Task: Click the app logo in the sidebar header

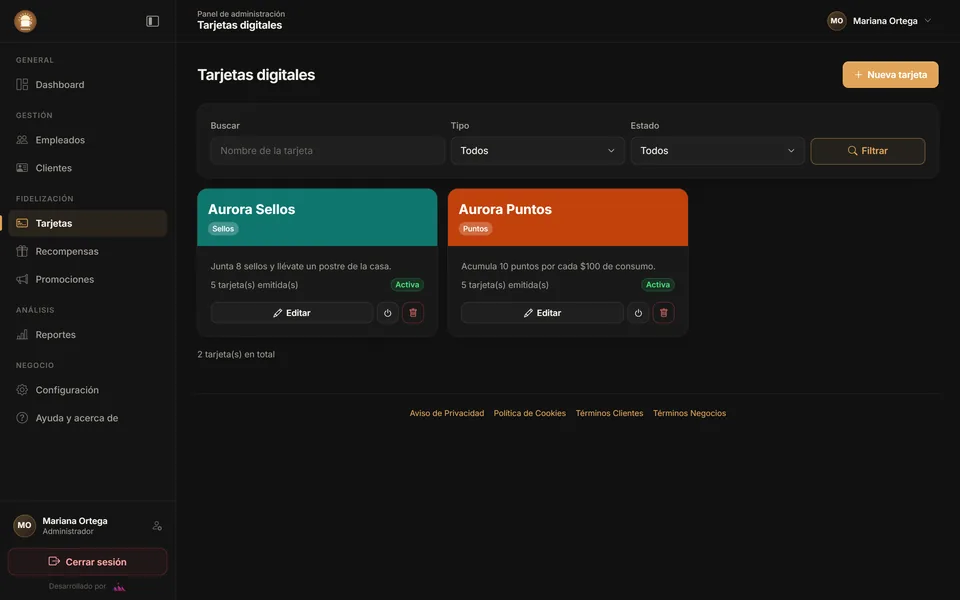Action: tap(25, 21)
